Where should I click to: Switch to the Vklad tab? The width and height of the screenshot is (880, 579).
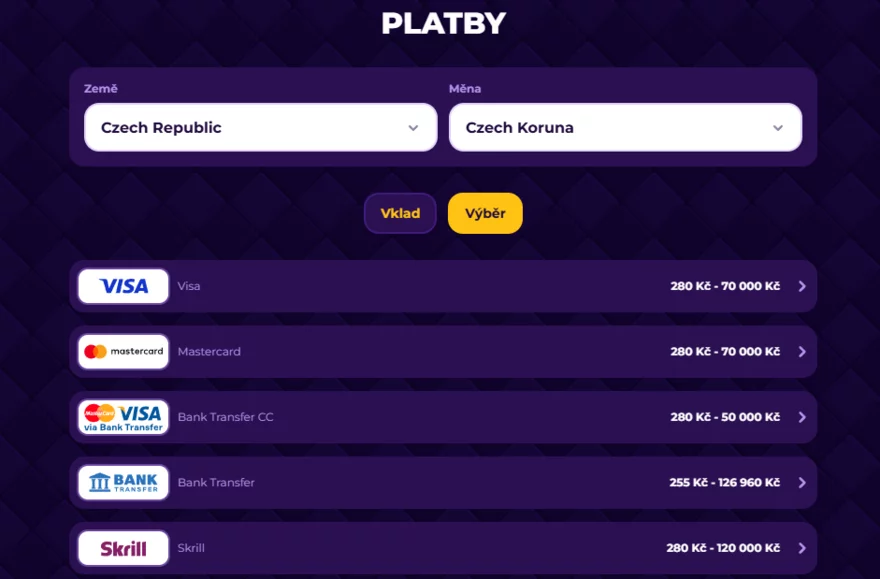pos(400,213)
